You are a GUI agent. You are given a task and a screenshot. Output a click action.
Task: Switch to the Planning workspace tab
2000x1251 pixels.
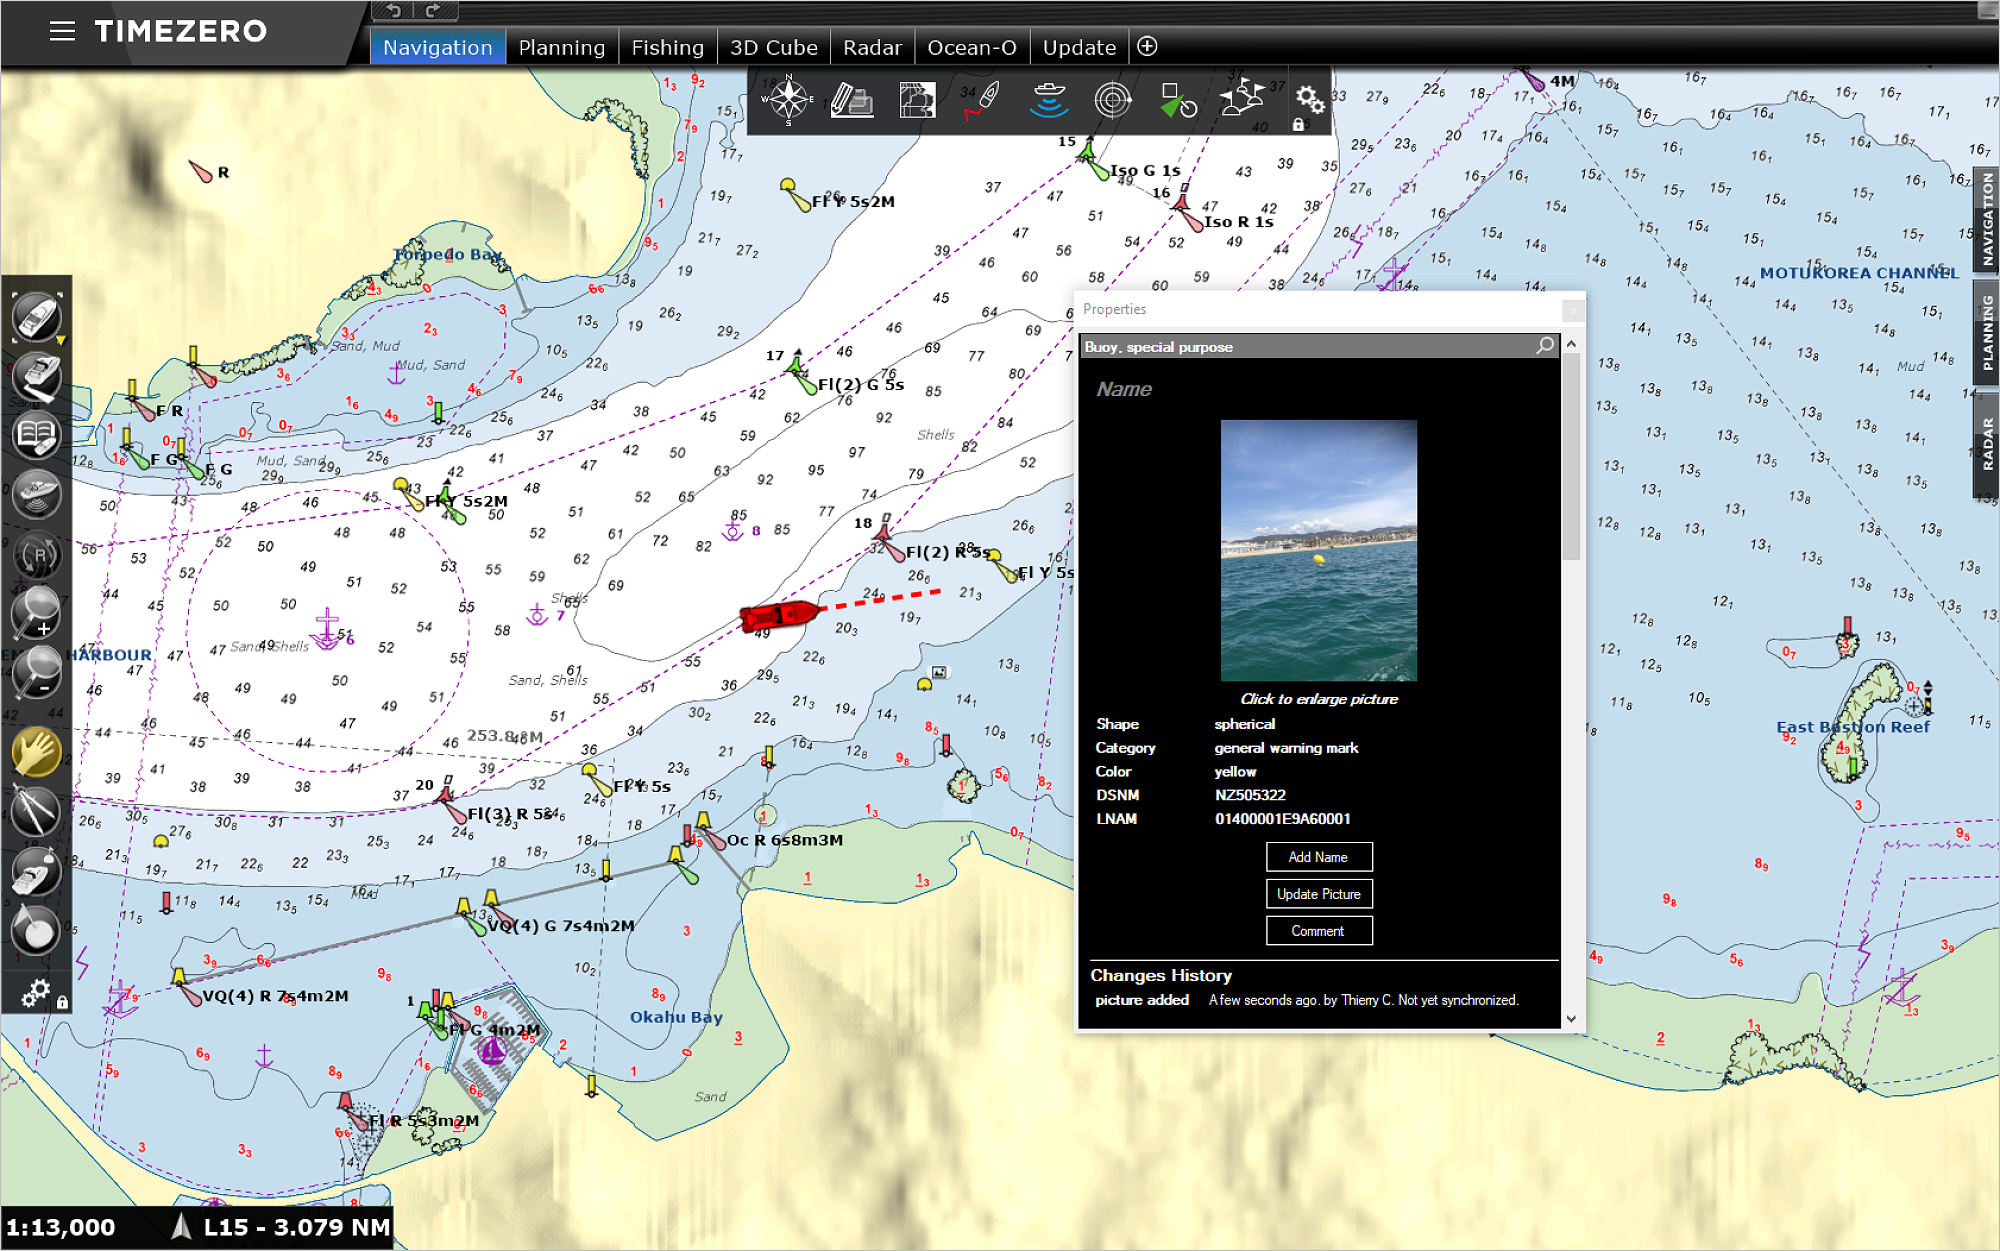coord(561,47)
